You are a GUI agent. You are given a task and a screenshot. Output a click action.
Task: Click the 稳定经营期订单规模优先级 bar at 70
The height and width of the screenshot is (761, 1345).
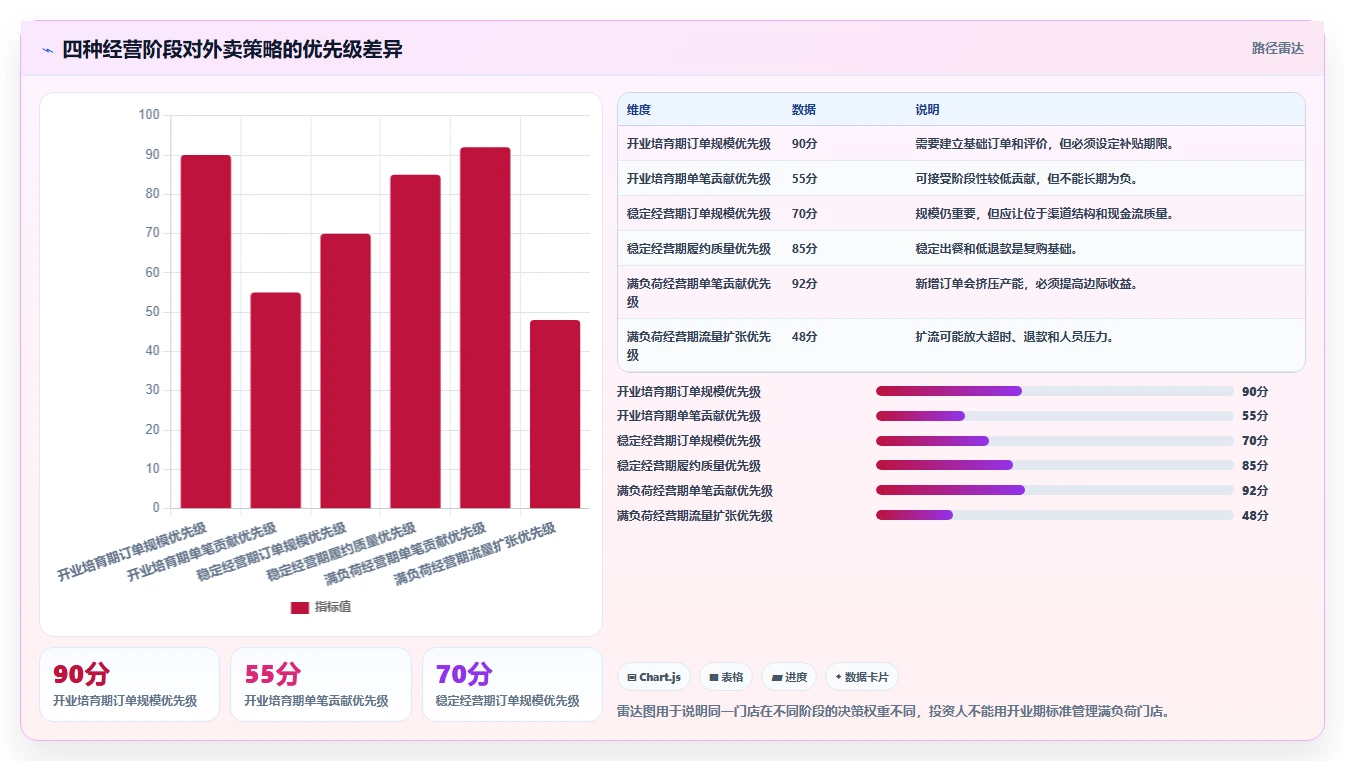[346, 371]
